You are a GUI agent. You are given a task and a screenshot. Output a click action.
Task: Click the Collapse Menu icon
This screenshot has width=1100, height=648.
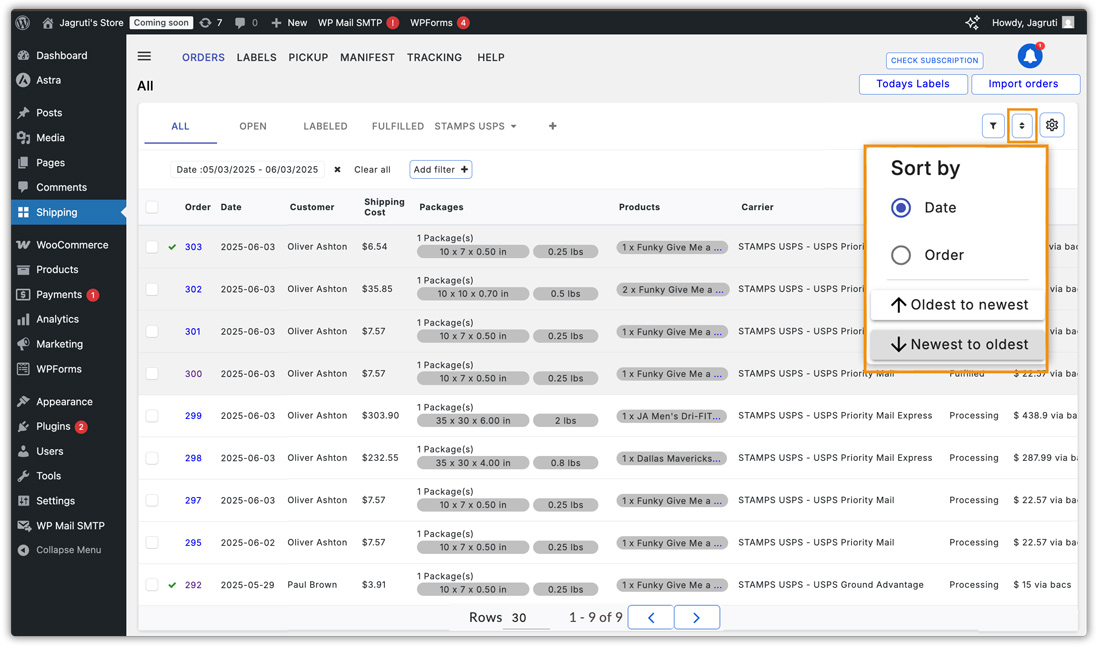[x=23, y=551]
